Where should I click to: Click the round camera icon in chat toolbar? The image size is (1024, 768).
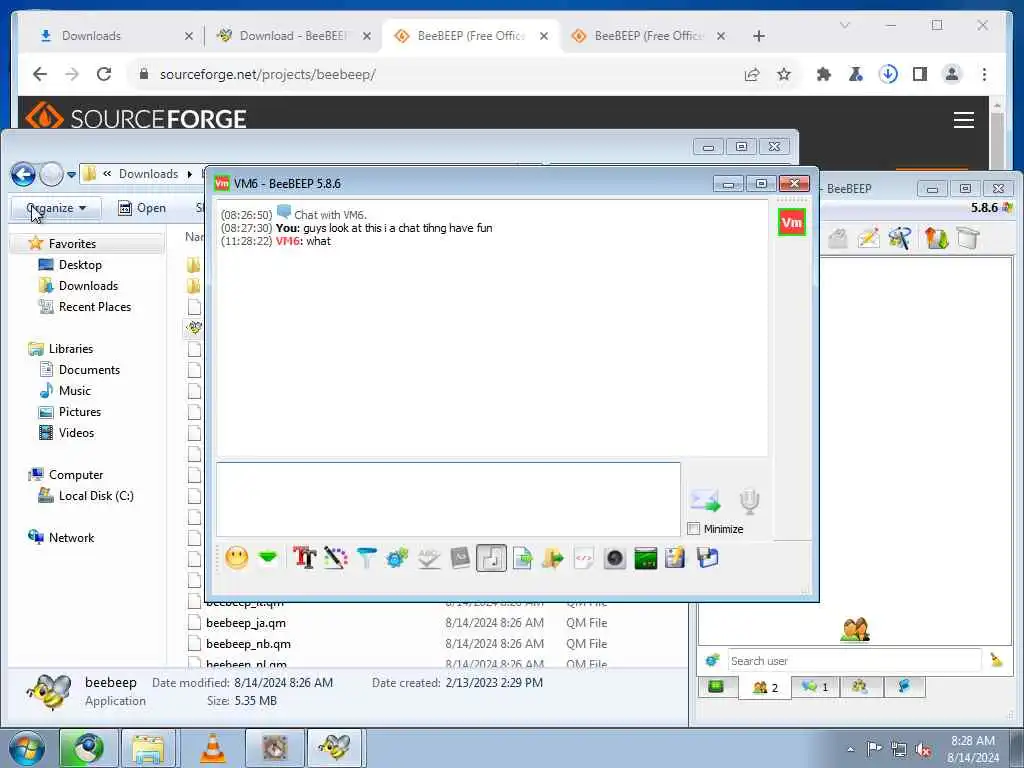point(615,558)
